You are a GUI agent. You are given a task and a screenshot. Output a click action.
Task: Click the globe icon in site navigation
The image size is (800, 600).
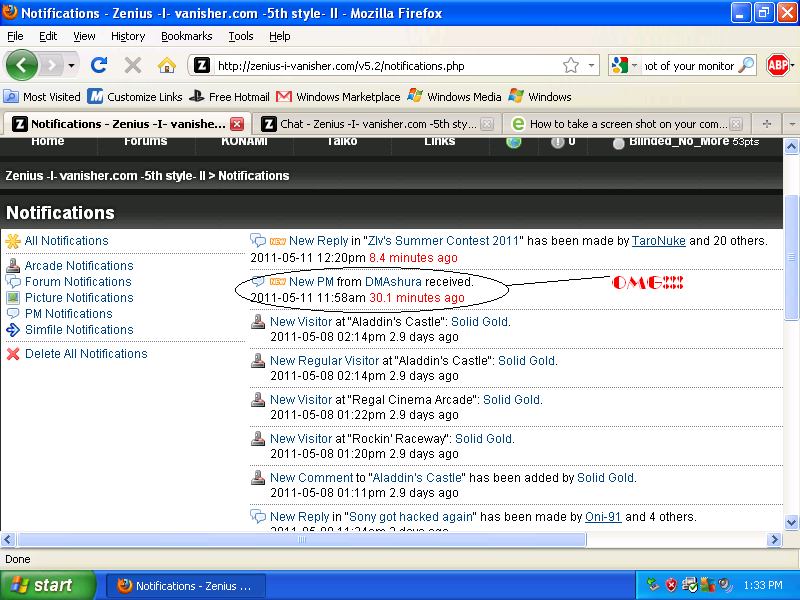tap(514, 142)
